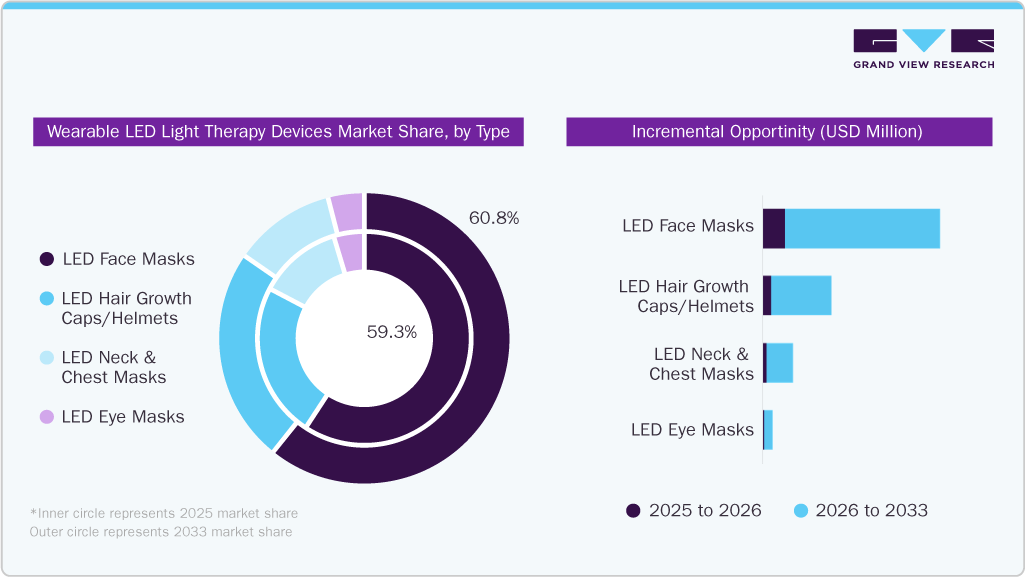Click the Hair Growth Caps 2025 to 2026 bar
Viewport: 1025px width, 577px height.
767,295
